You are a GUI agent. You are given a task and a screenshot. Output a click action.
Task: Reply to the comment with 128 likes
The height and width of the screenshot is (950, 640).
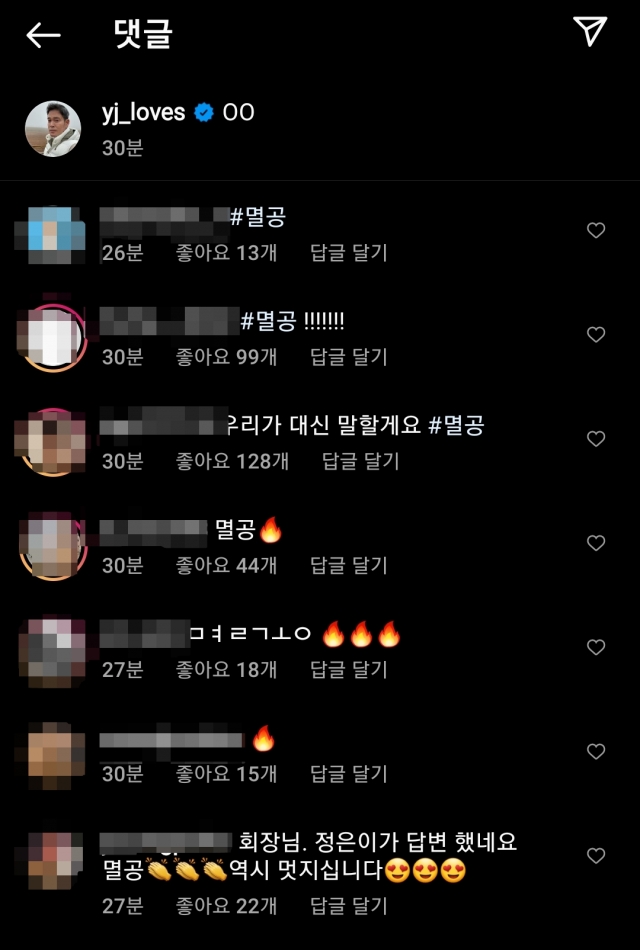tap(360, 461)
